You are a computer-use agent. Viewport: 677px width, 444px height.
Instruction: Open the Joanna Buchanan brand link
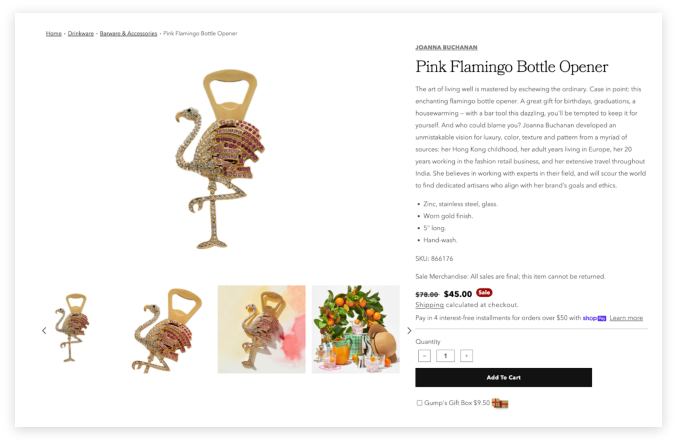point(446,47)
